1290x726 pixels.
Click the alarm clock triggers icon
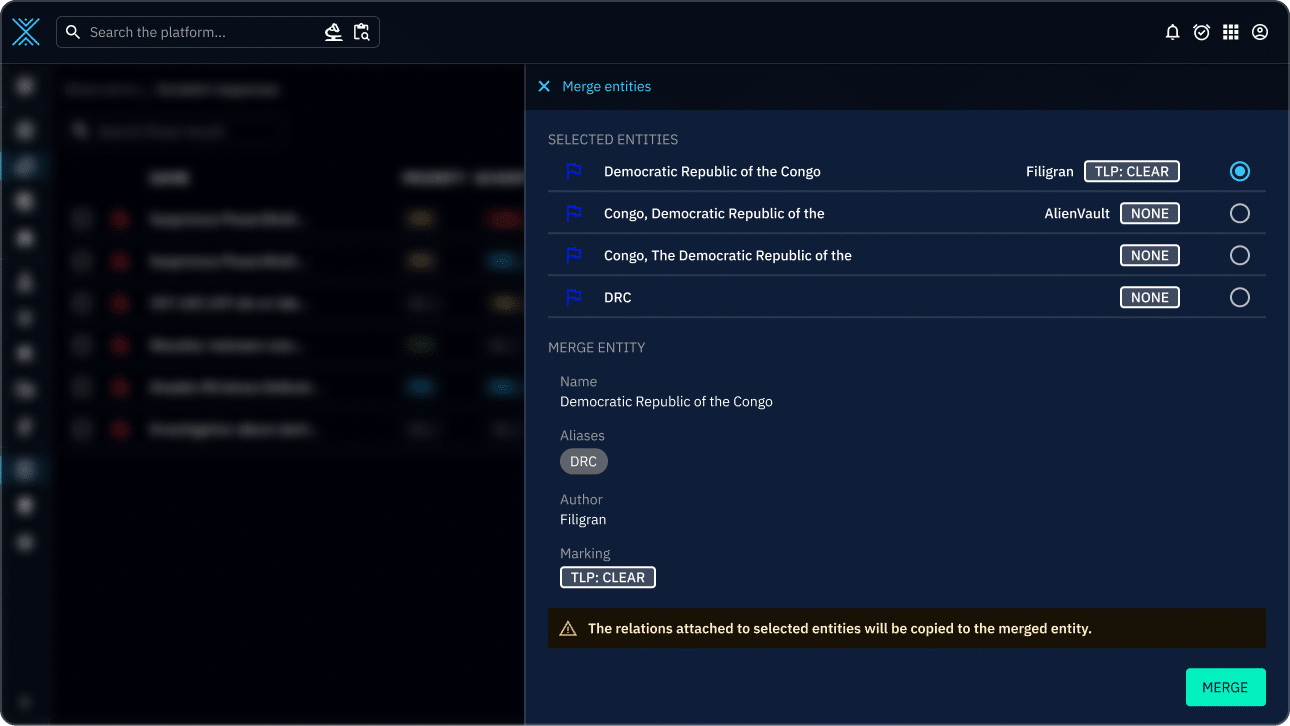point(1202,32)
